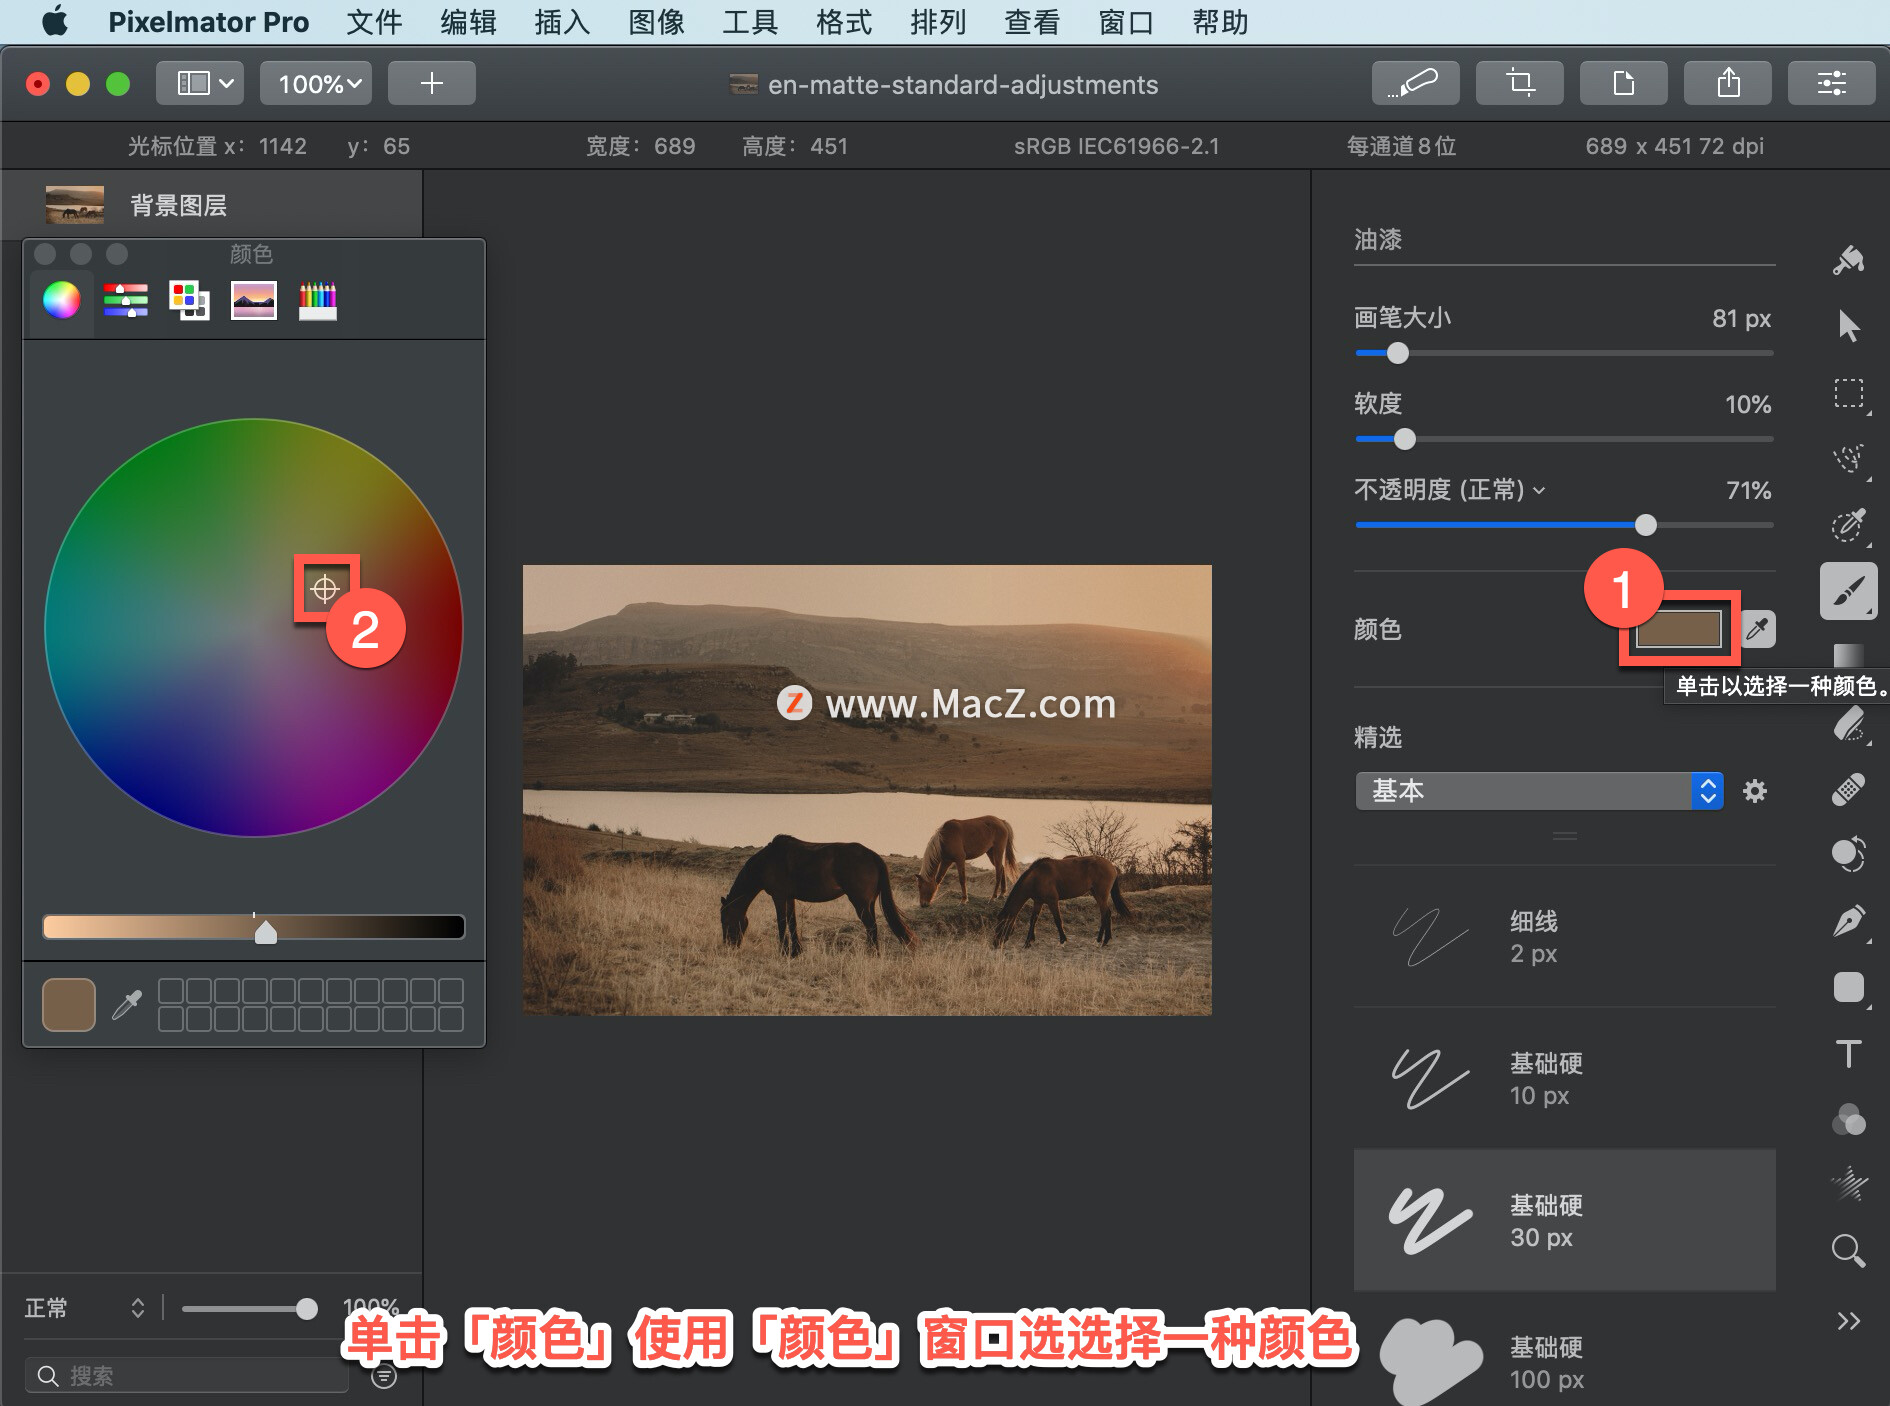Click the plus add button in toolbar
Viewport: 1890px width, 1406px height.
click(432, 83)
